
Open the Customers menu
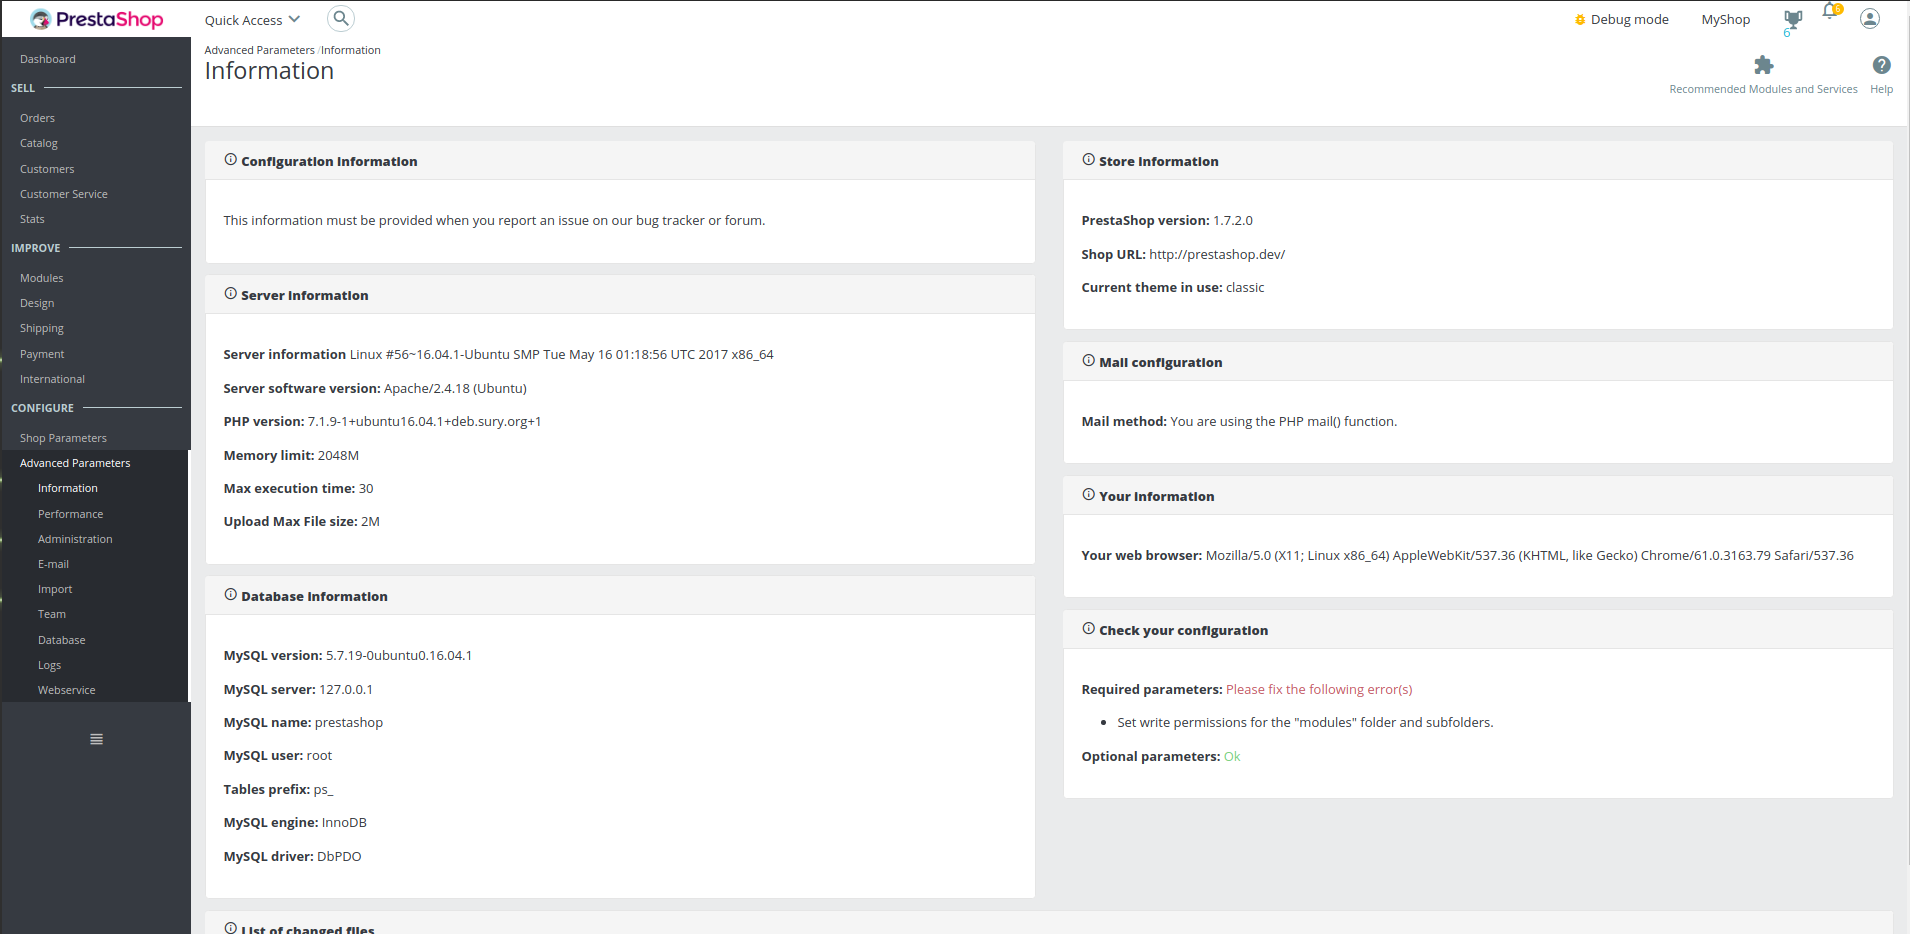[x=47, y=169]
